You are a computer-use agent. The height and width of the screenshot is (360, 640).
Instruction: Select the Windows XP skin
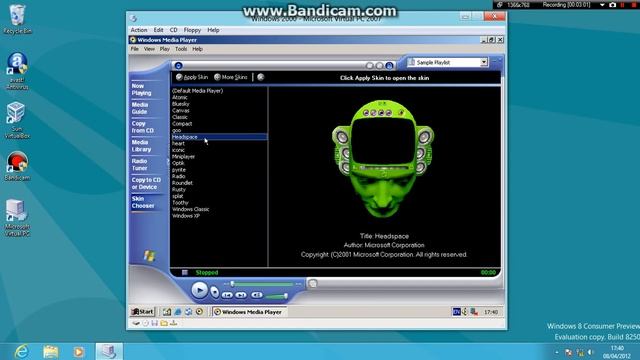pyautogui.click(x=186, y=216)
